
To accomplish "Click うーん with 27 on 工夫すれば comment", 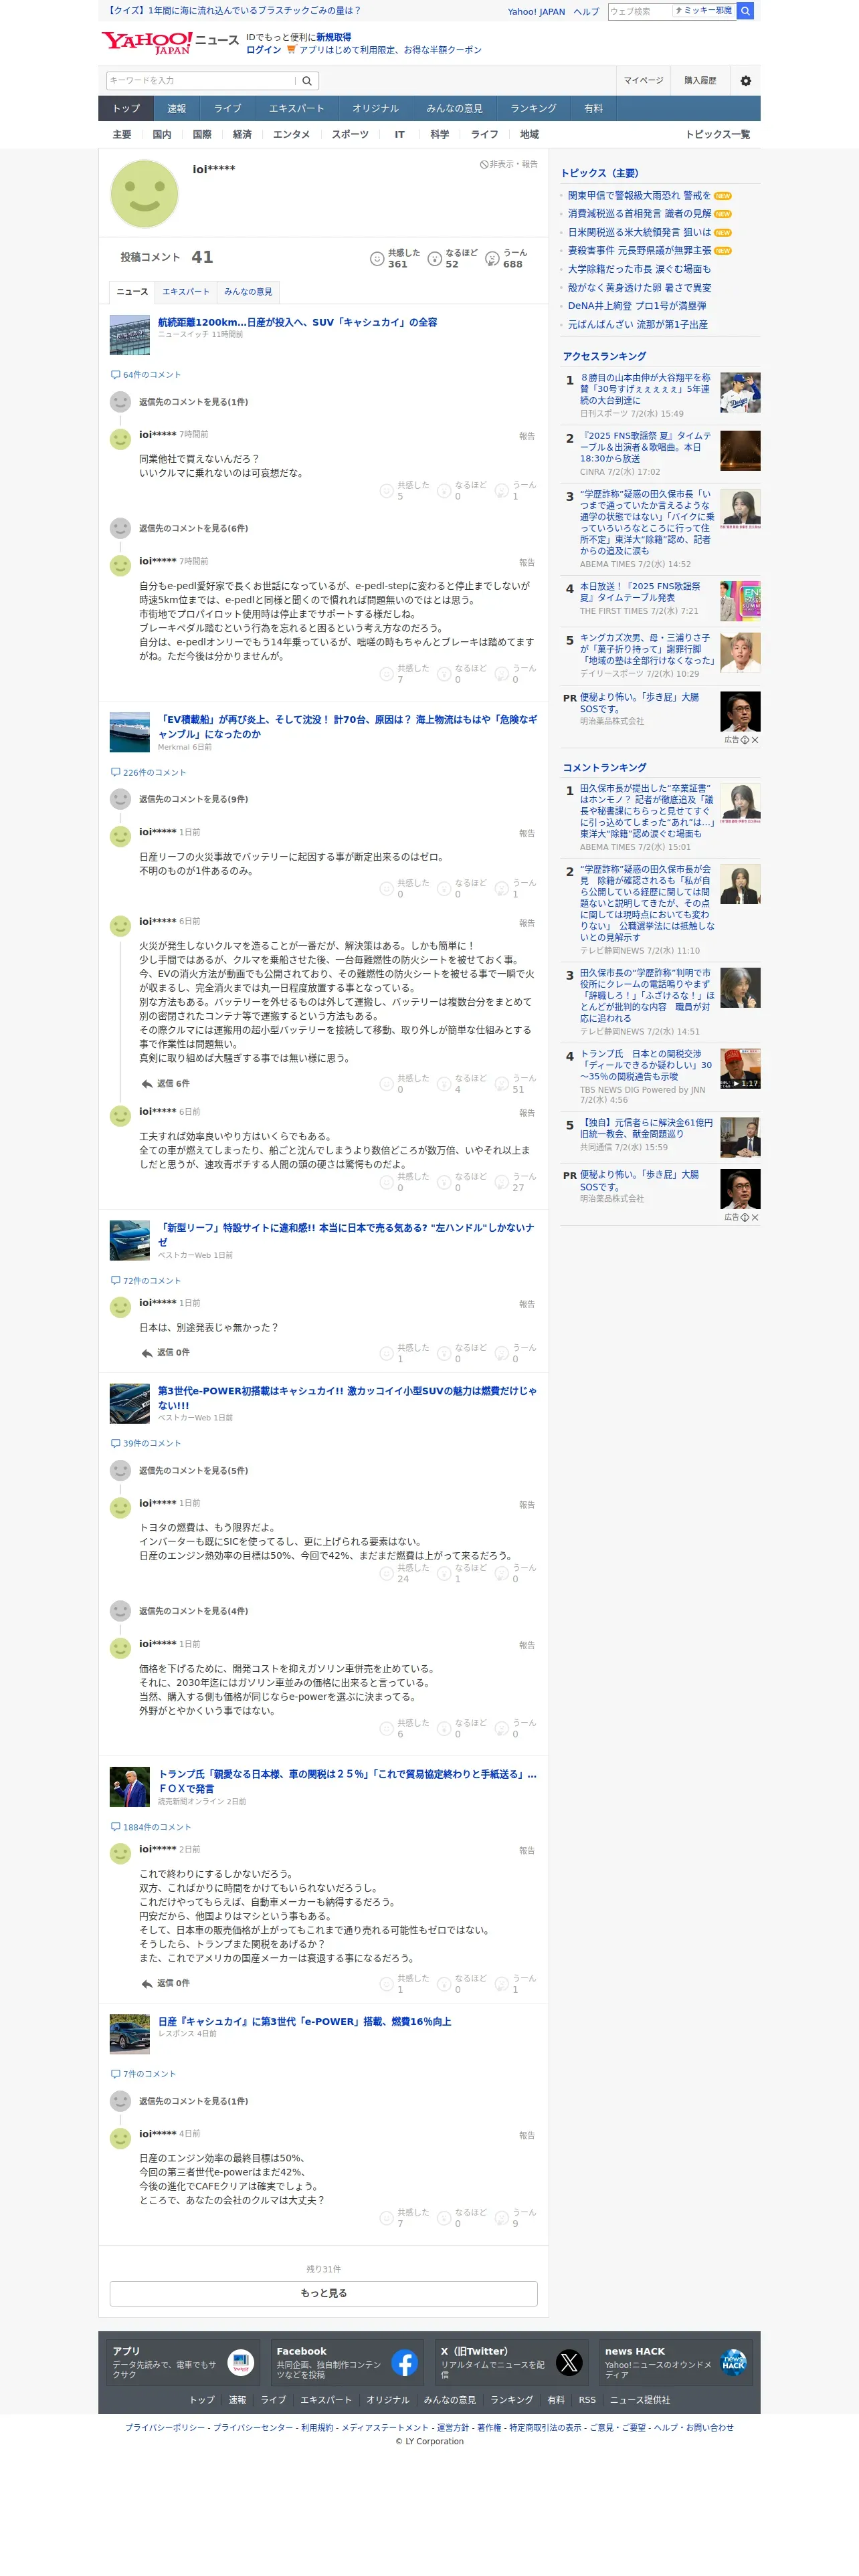I will click(516, 1182).
